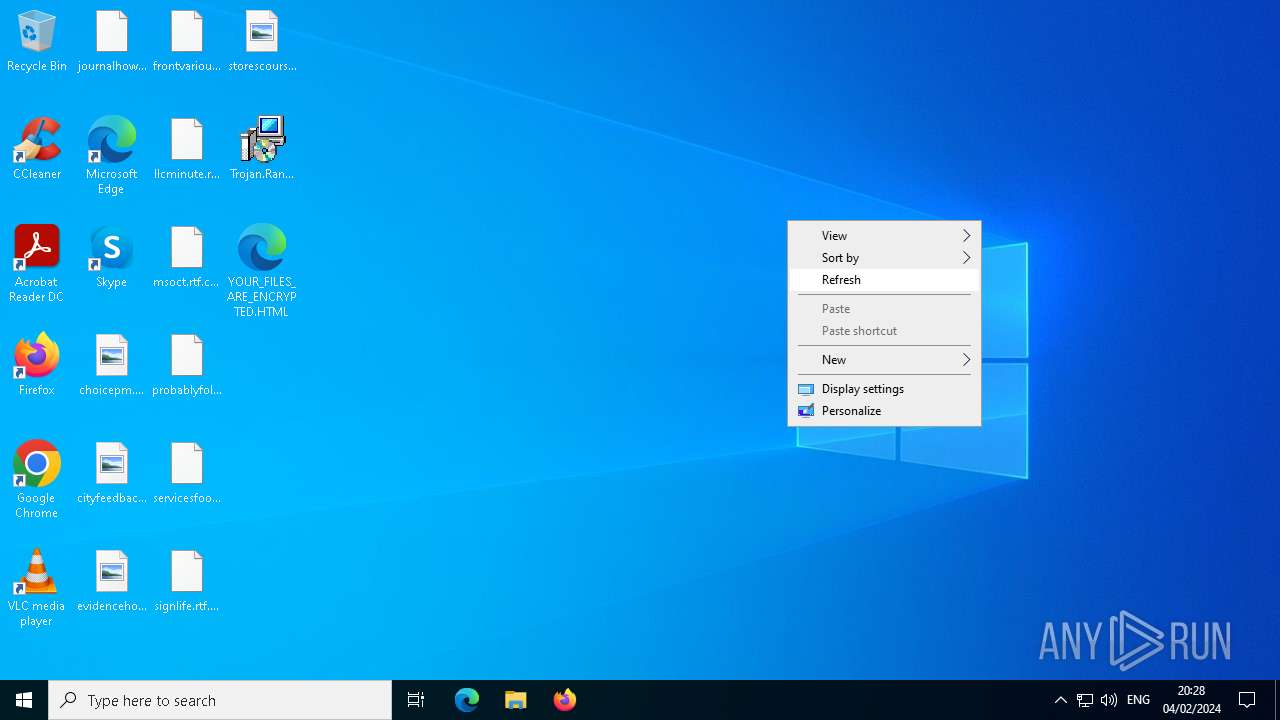Viewport: 1280px width, 720px height.
Task: Open Display settings from context menu
Action: [884, 389]
